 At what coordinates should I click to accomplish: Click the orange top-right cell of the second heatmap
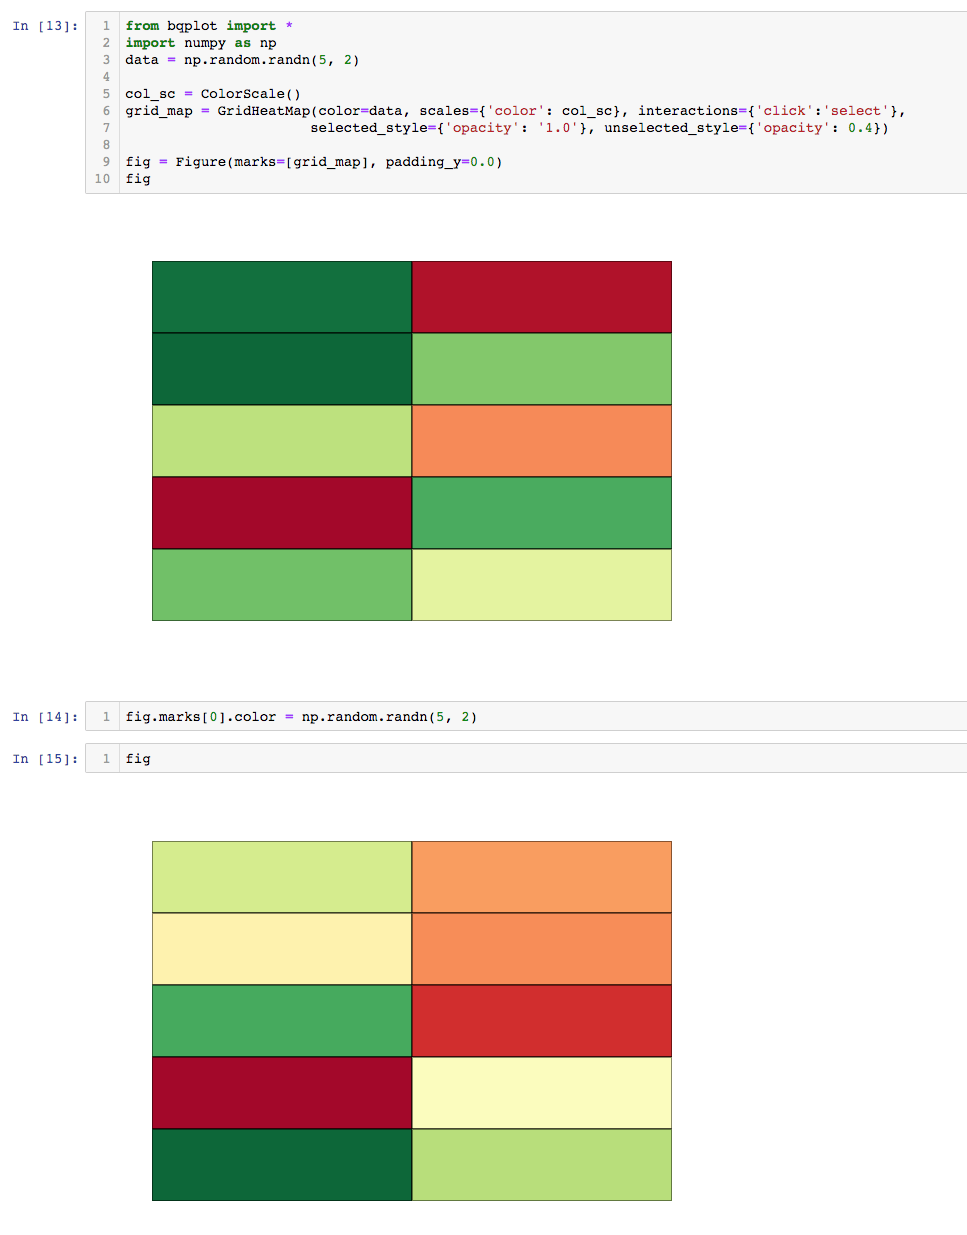click(541, 876)
